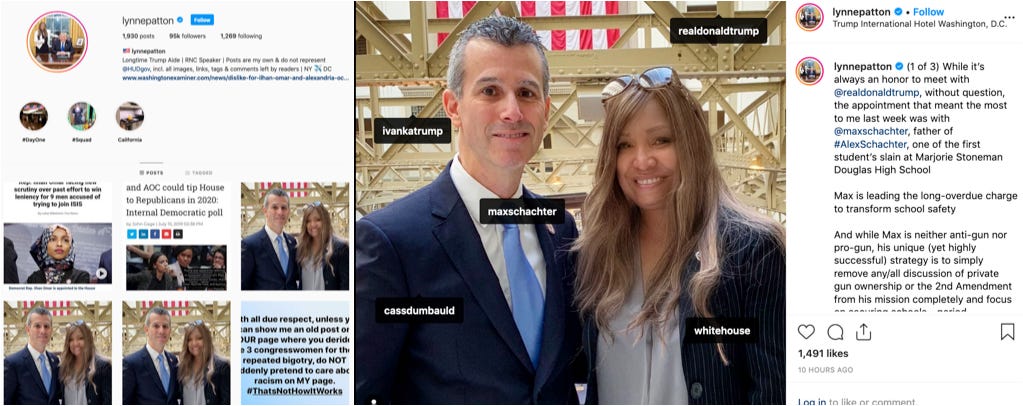Switch to the Tagged tab
This screenshot has height=406, width=1023.
pyautogui.click(x=200, y=173)
